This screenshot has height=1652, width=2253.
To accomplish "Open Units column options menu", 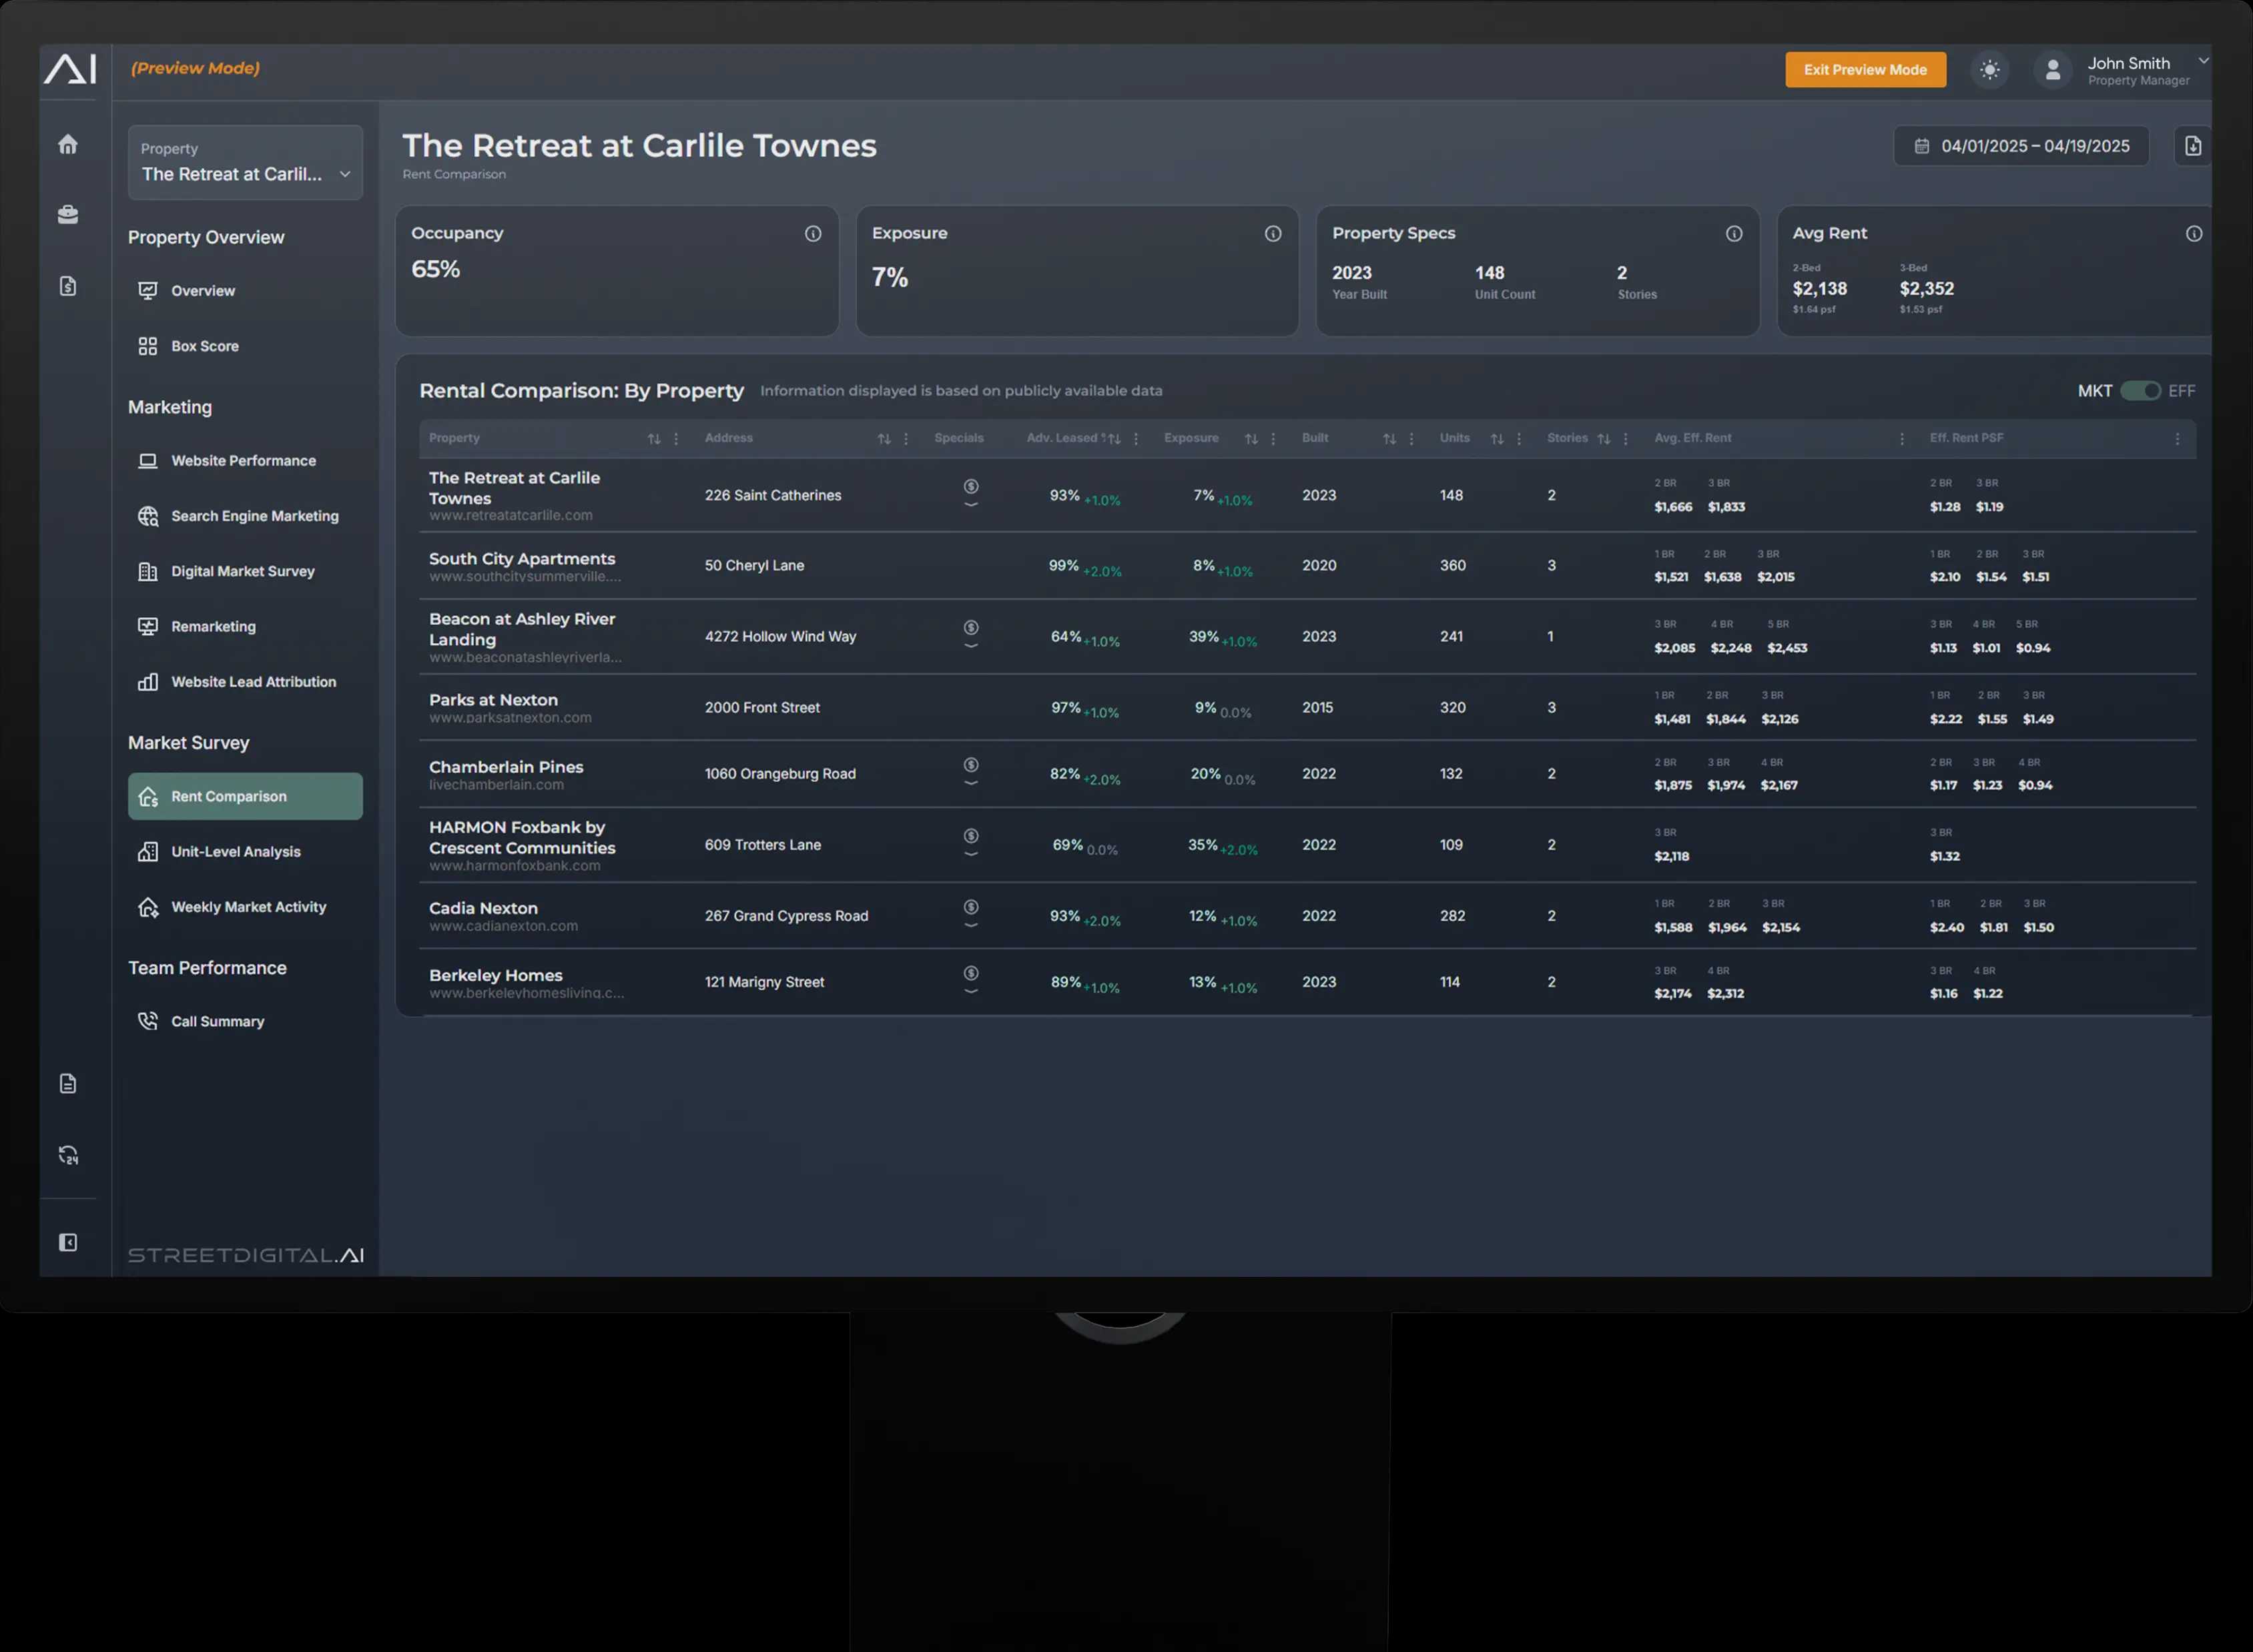I will tap(1519, 439).
